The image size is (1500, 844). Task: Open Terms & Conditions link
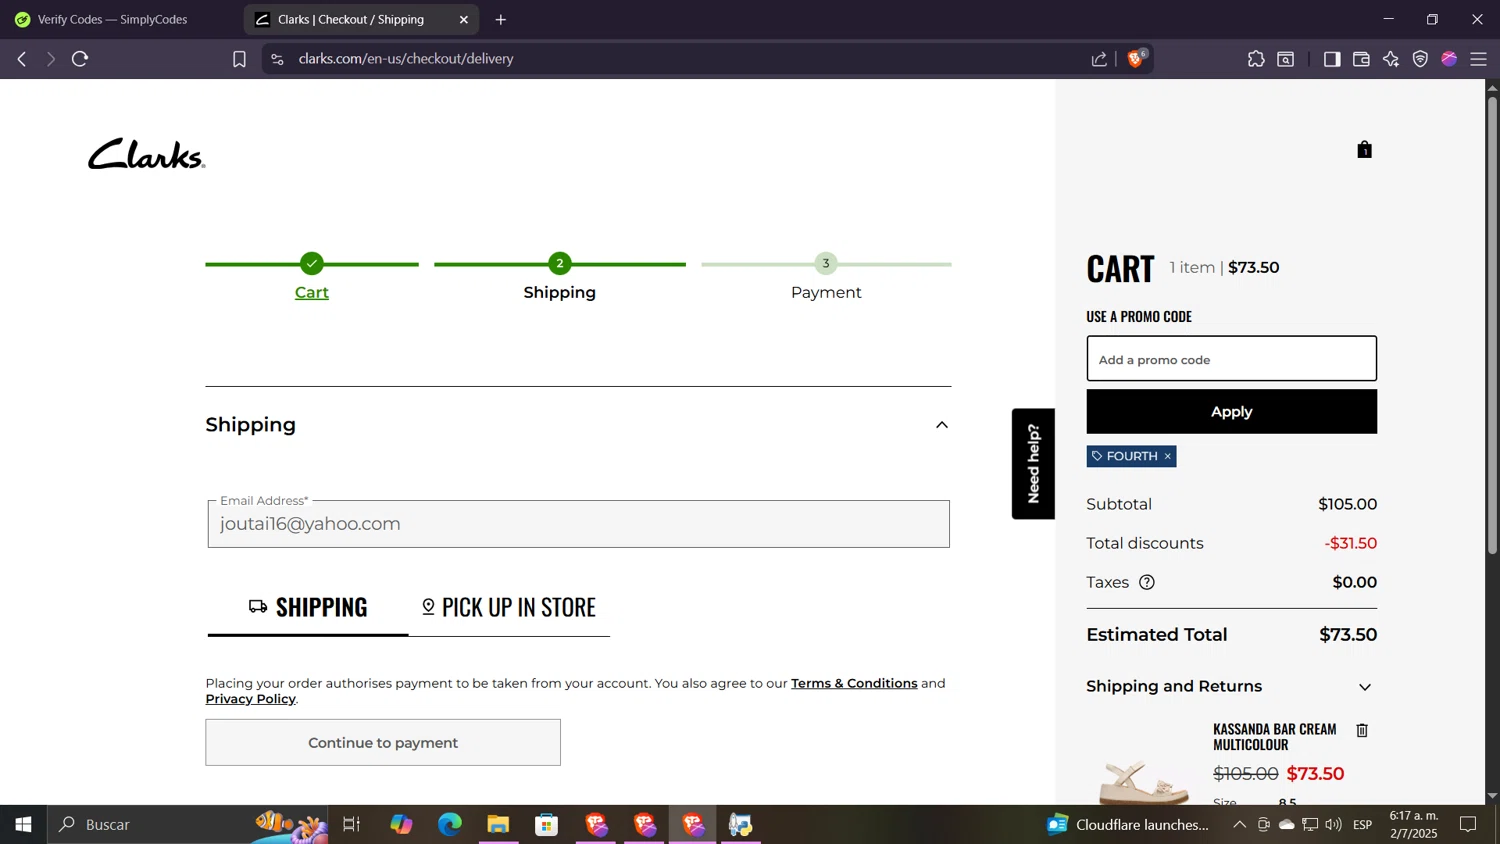[854, 684]
